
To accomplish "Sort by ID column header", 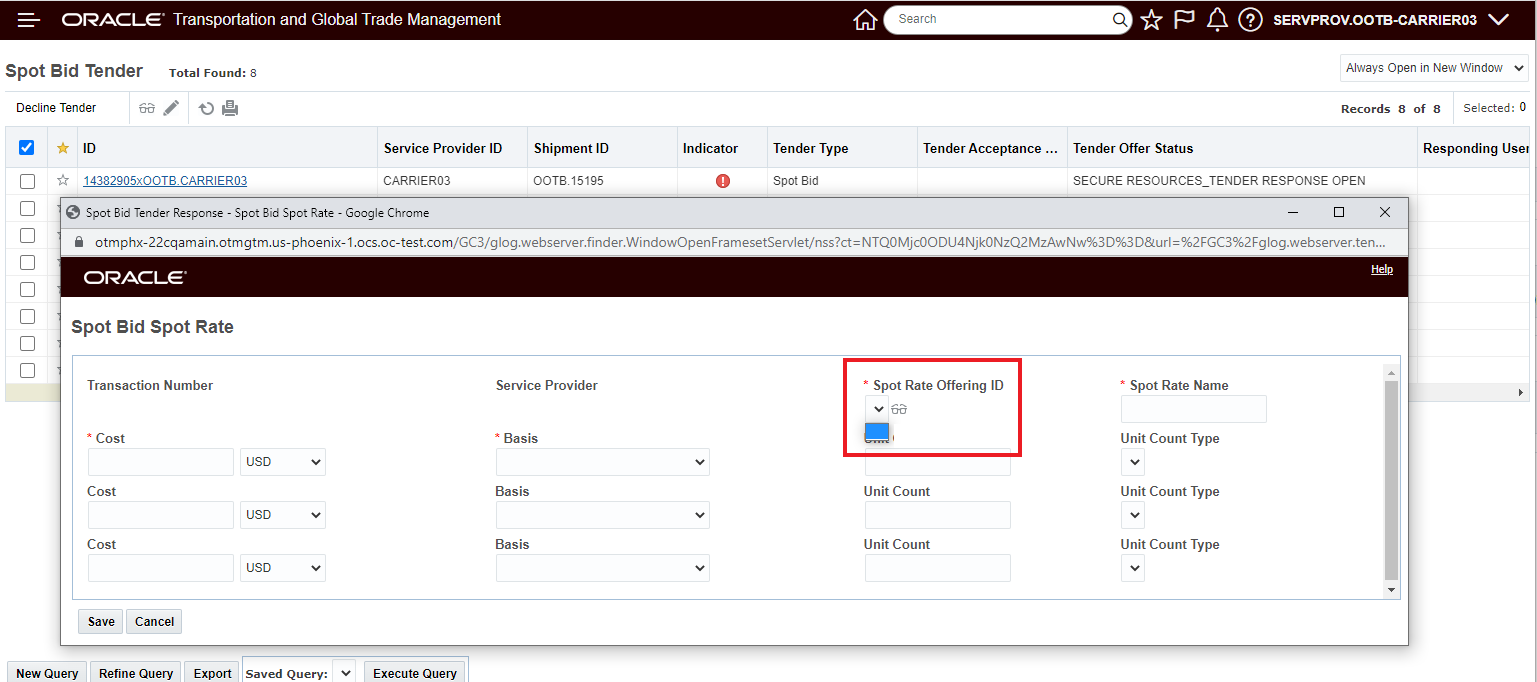I will click(x=90, y=148).
